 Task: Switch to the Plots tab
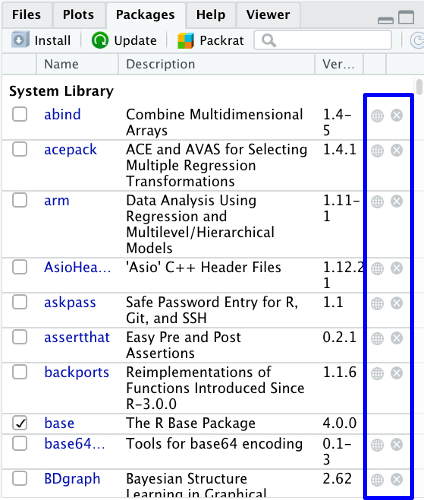78,15
